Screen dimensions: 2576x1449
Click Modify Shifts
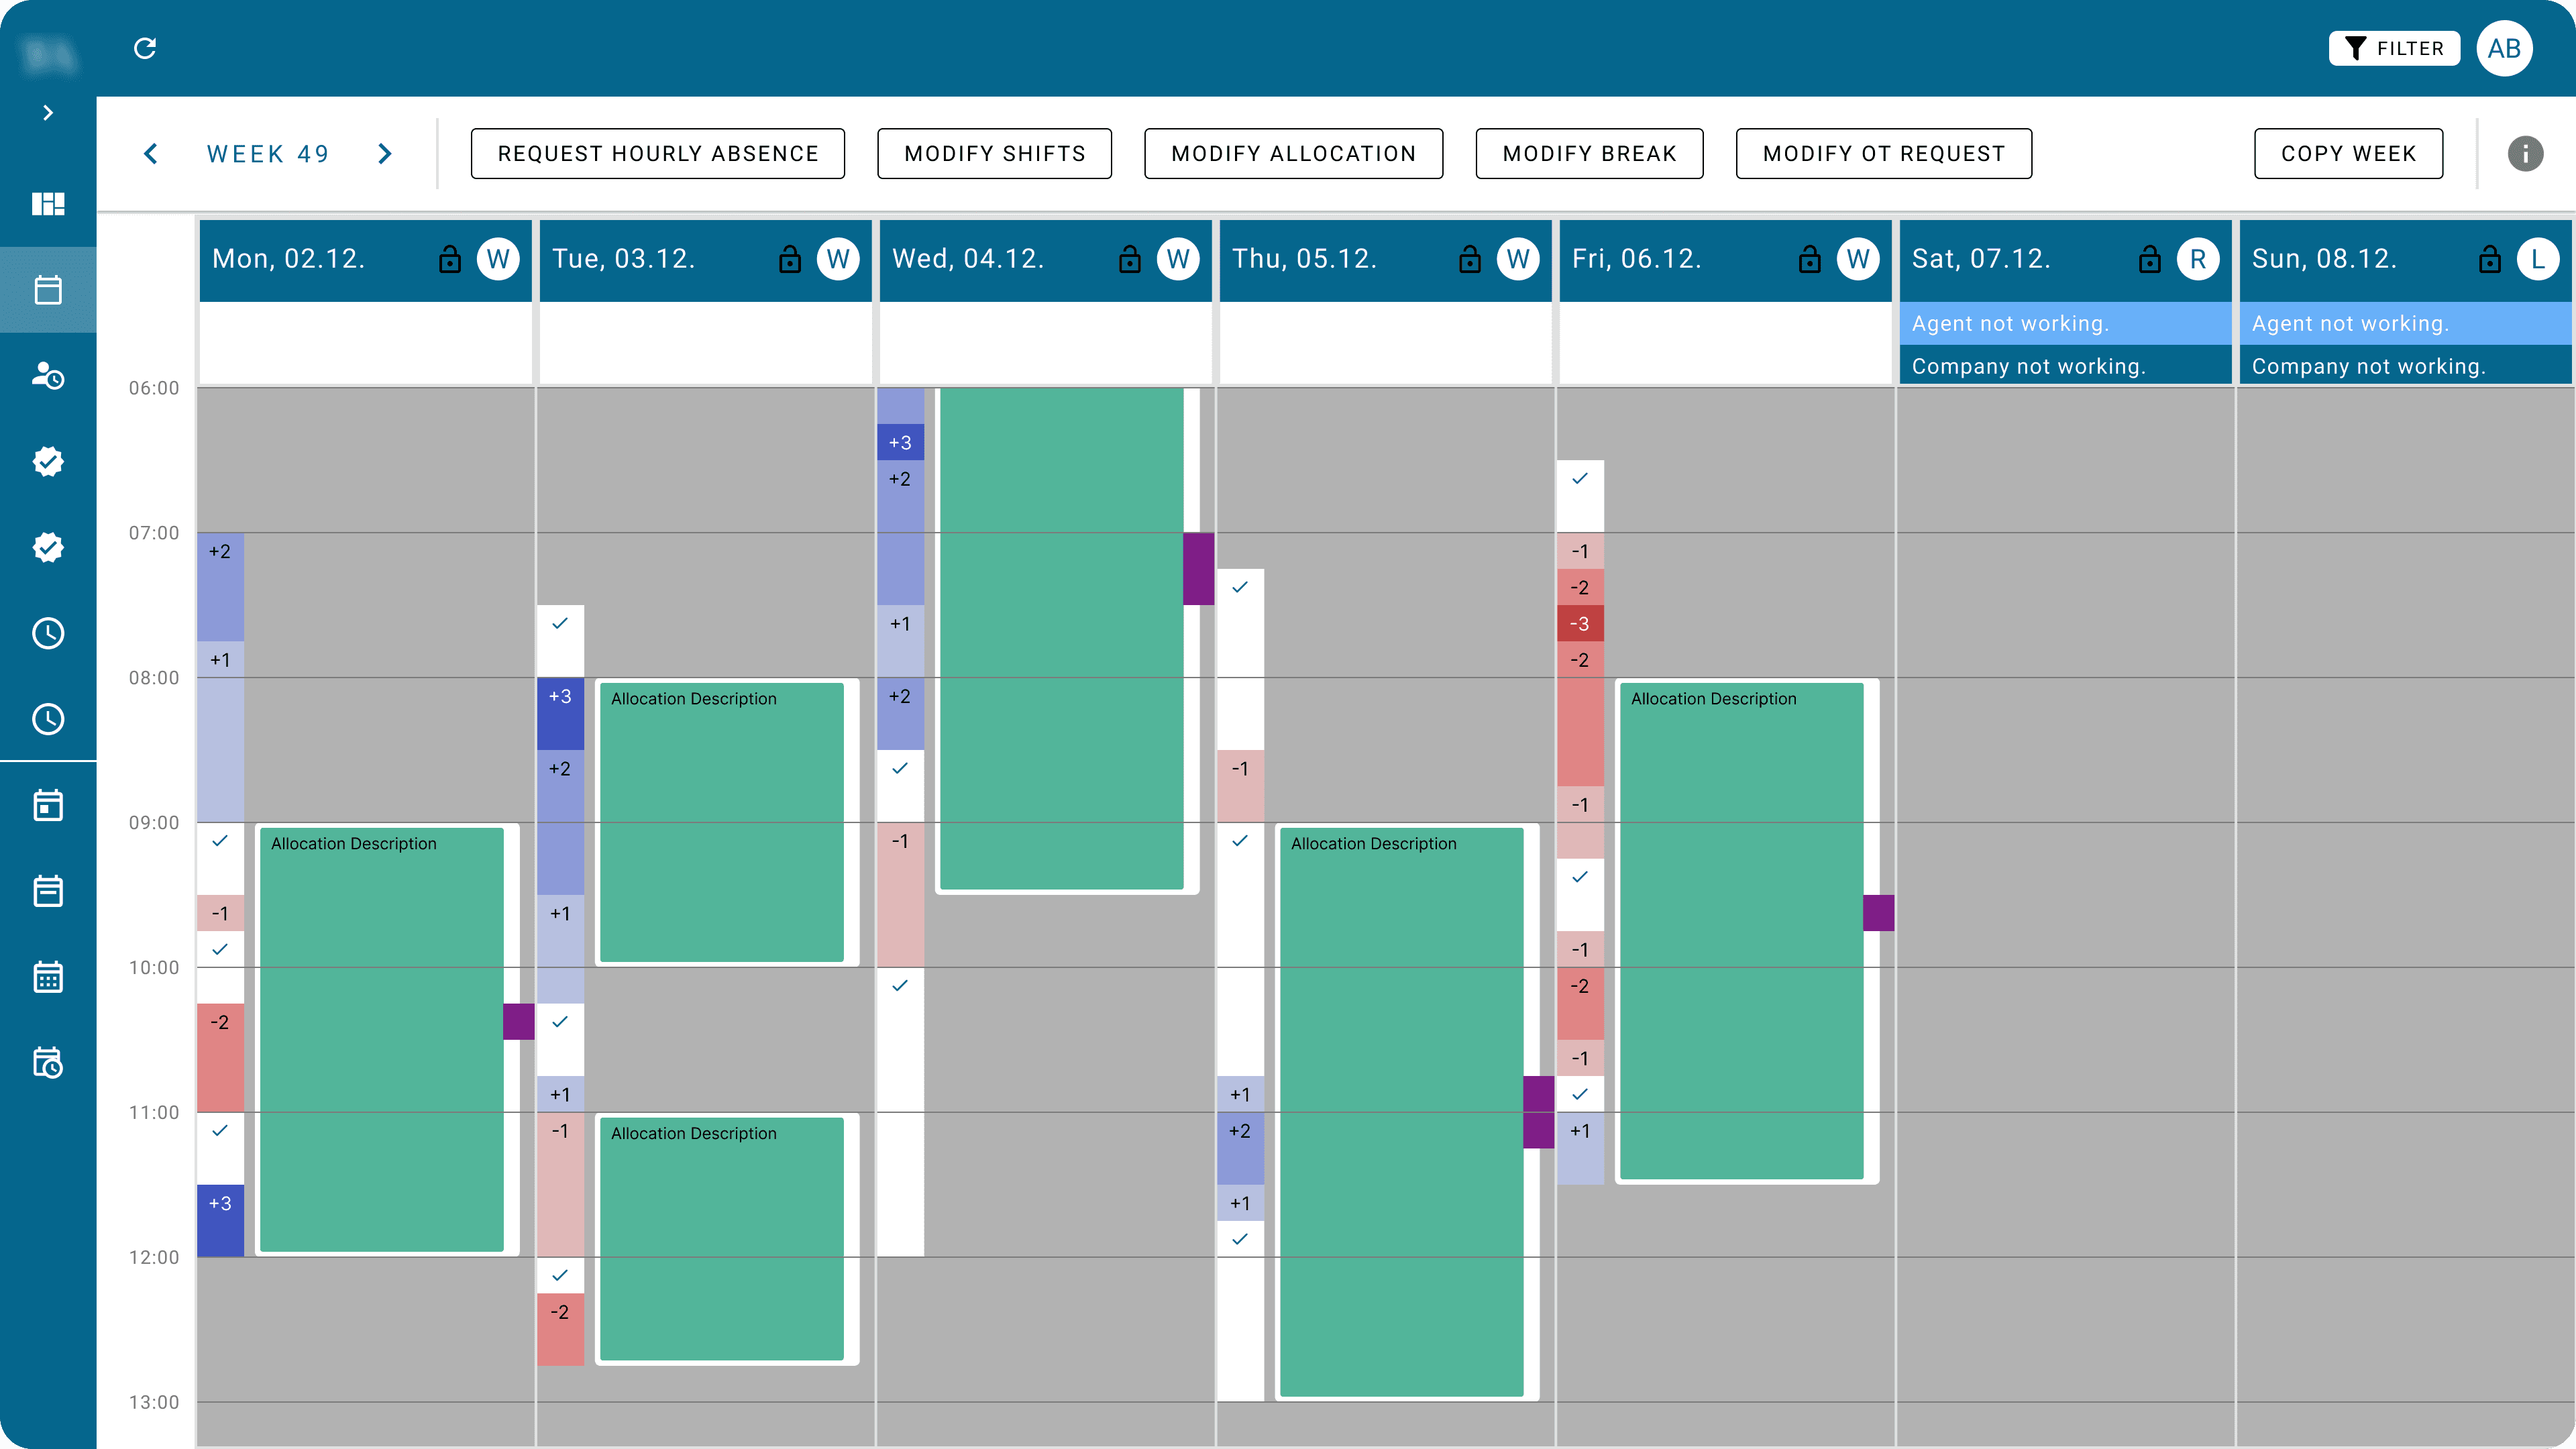pyautogui.click(x=994, y=154)
